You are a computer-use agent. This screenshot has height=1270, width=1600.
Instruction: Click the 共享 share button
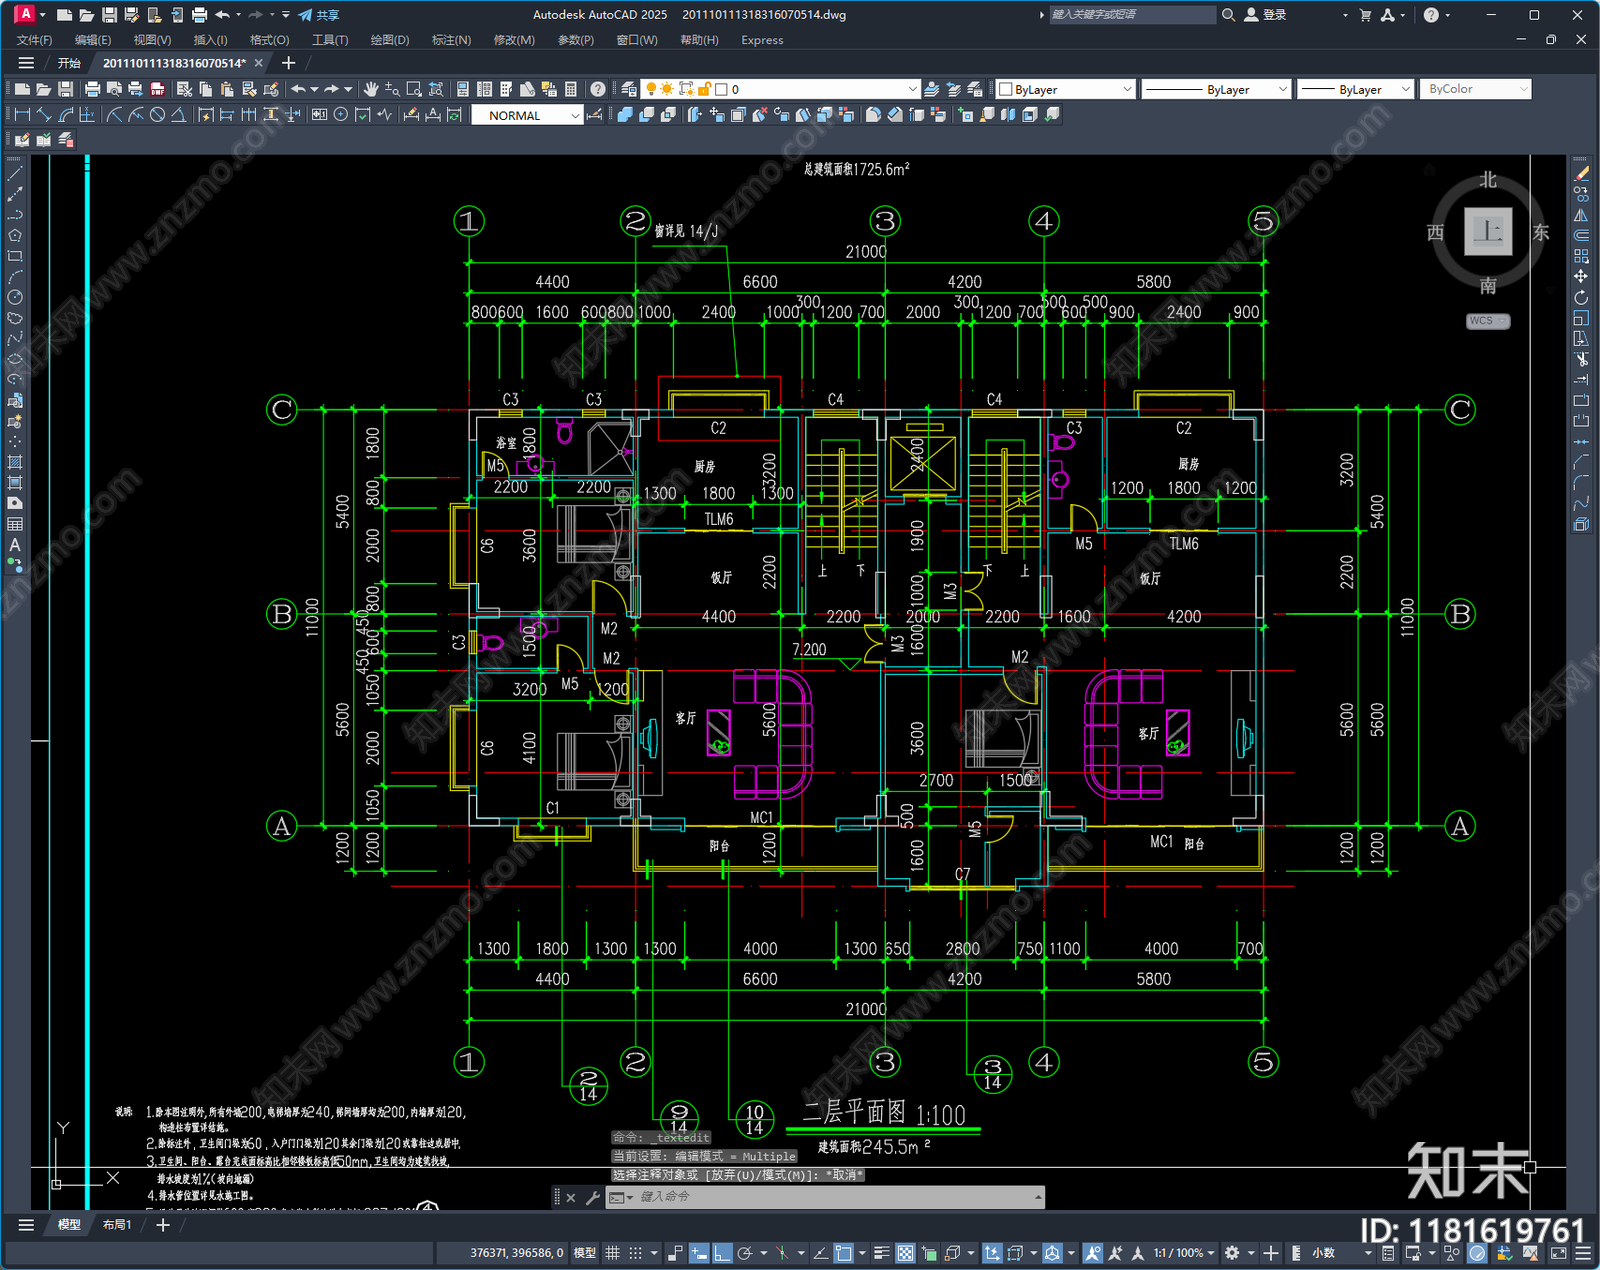319,15
